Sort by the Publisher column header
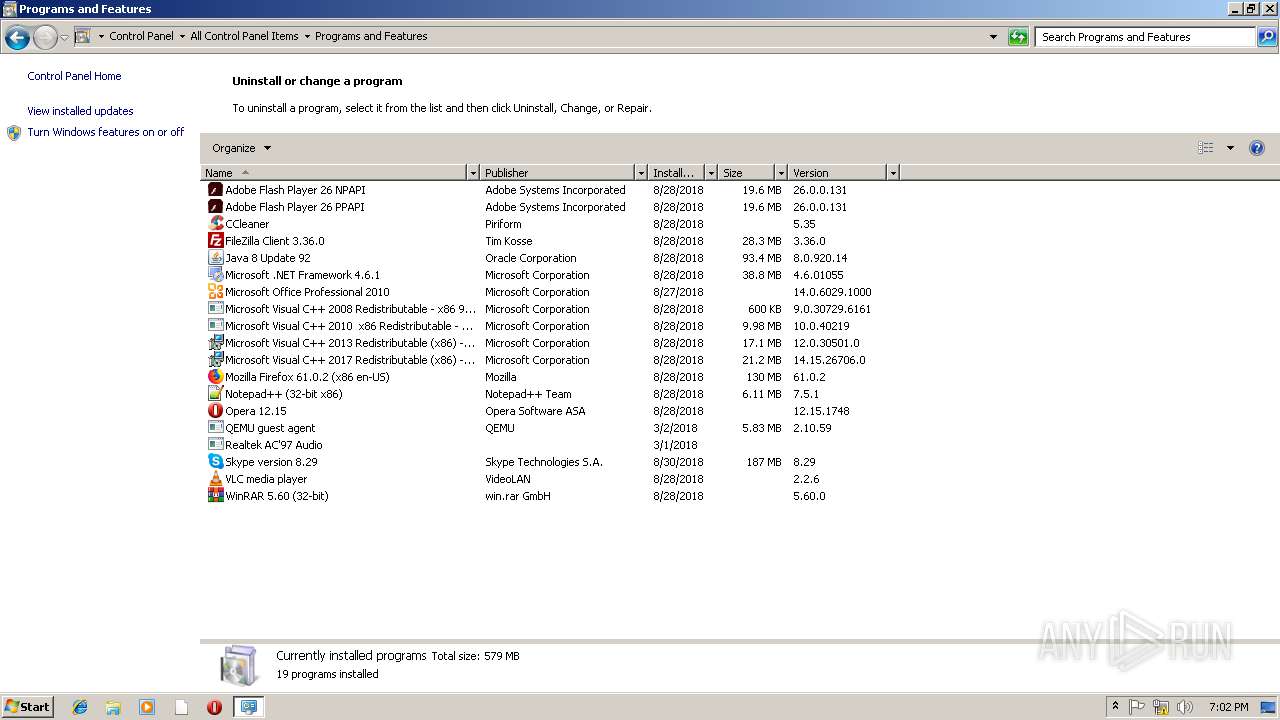The width and height of the screenshot is (1280, 720). click(557, 173)
